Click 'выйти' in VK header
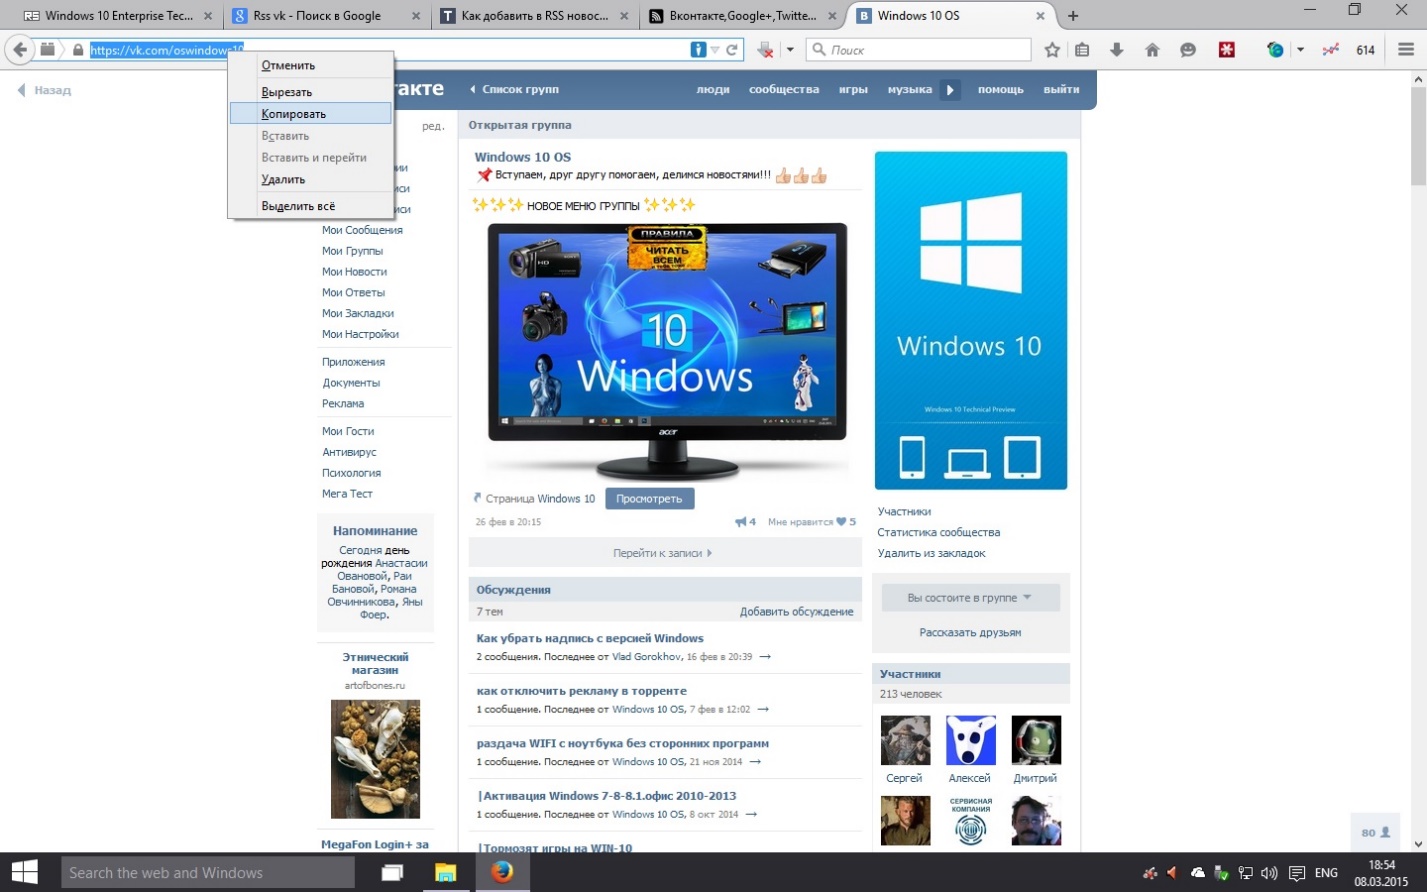 click(x=1061, y=89)
